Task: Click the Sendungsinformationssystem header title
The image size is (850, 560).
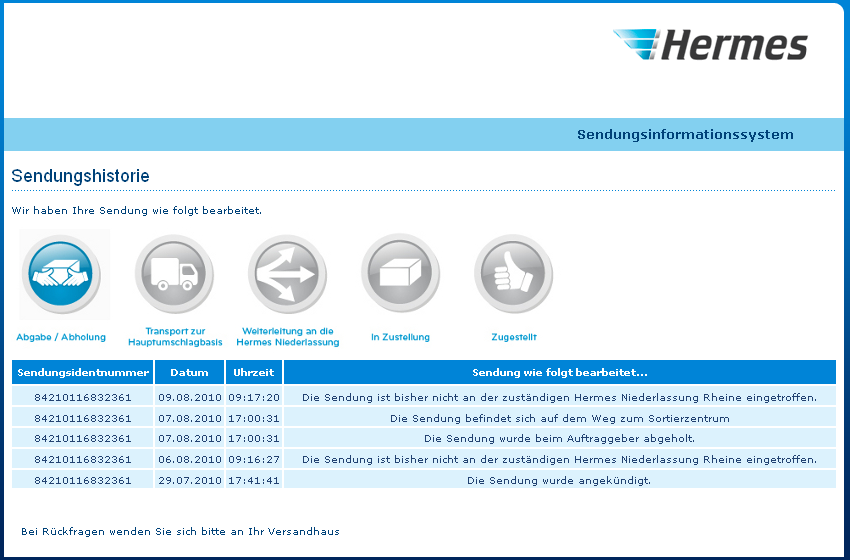Action: (685, 135)
